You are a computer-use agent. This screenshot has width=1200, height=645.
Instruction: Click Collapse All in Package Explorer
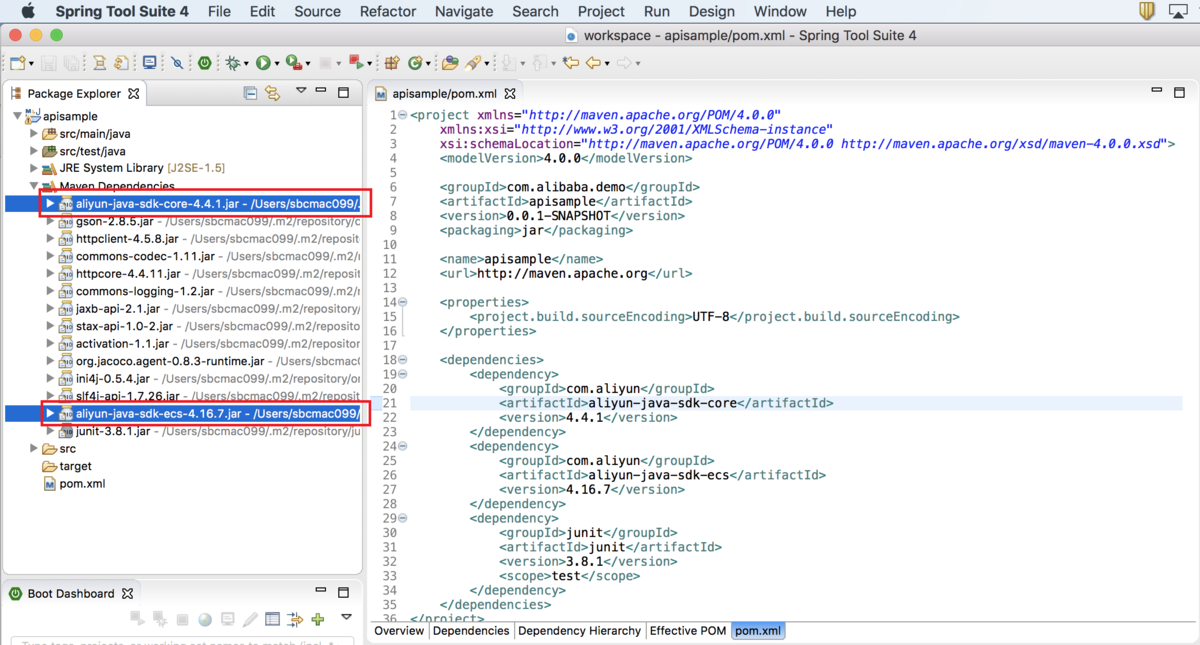(250, 93)
